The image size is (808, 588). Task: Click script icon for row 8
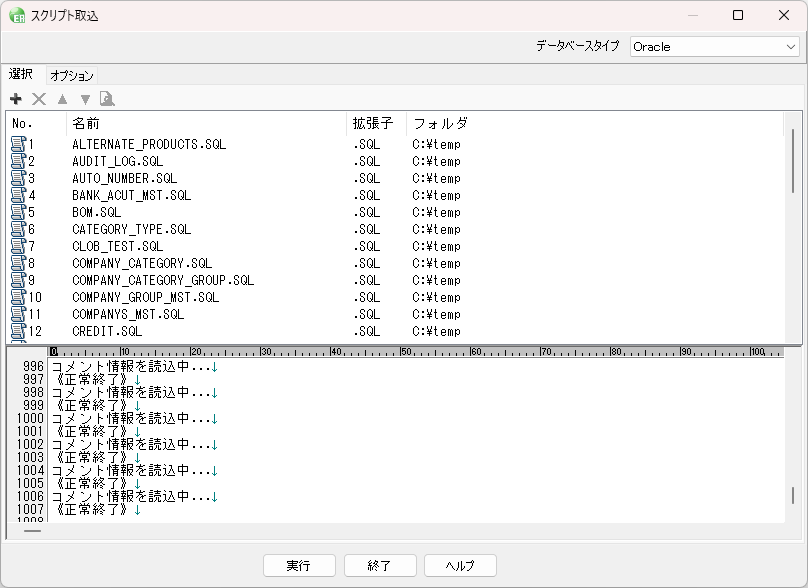tap(19, 263)
